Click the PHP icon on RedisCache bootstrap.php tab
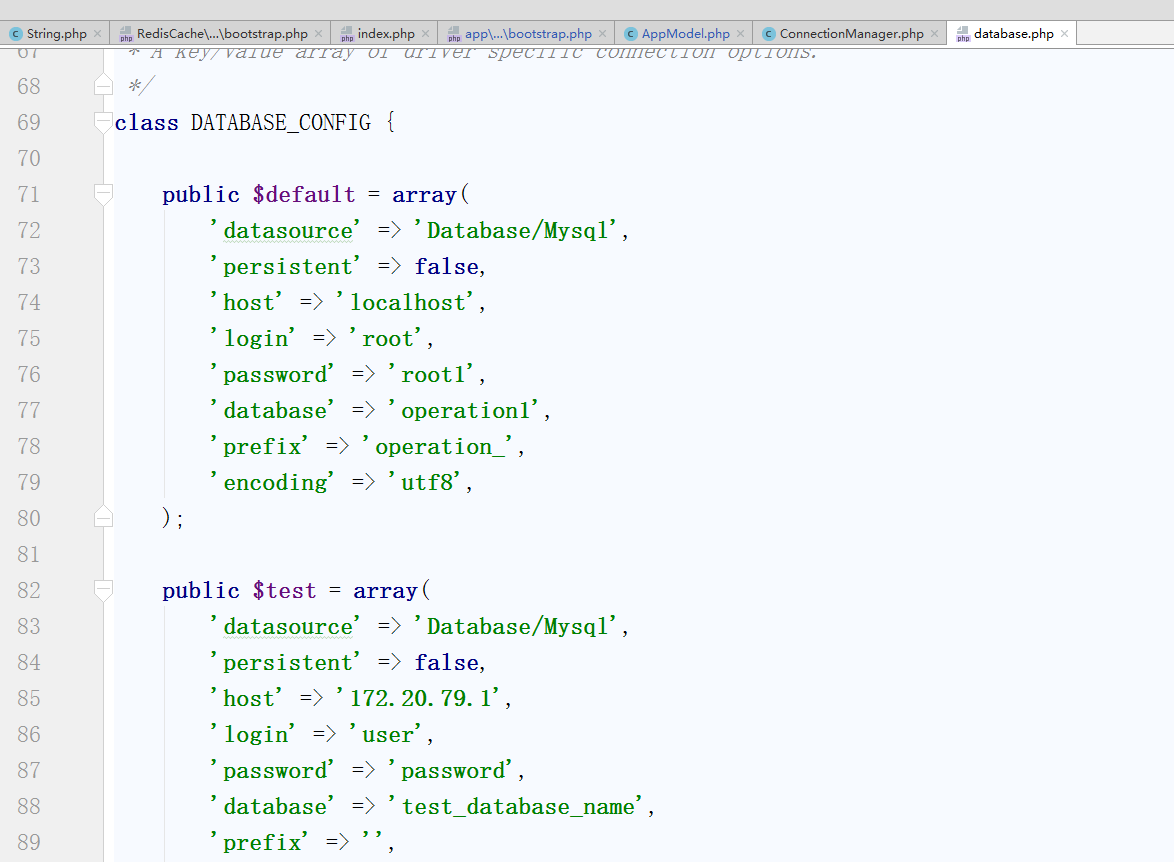 [x=126, y=34]
